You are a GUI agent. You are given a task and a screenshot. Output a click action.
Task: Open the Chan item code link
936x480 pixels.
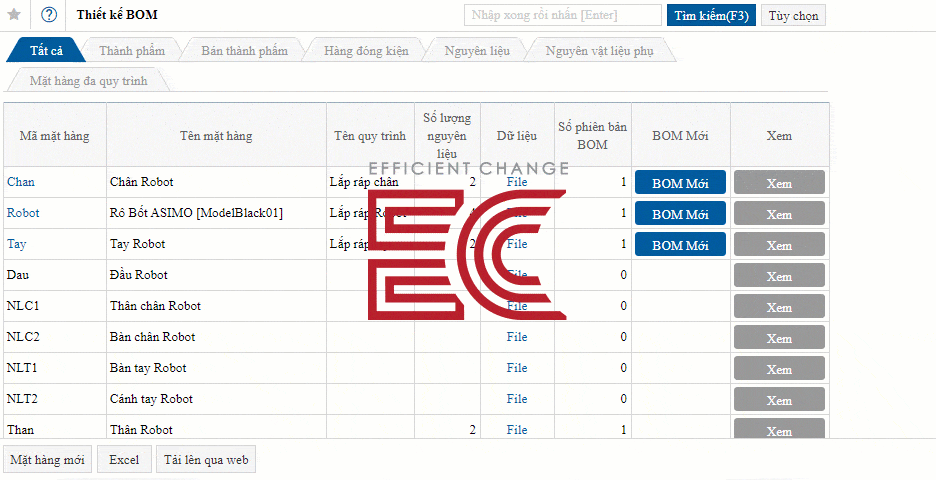coord(21,181)
